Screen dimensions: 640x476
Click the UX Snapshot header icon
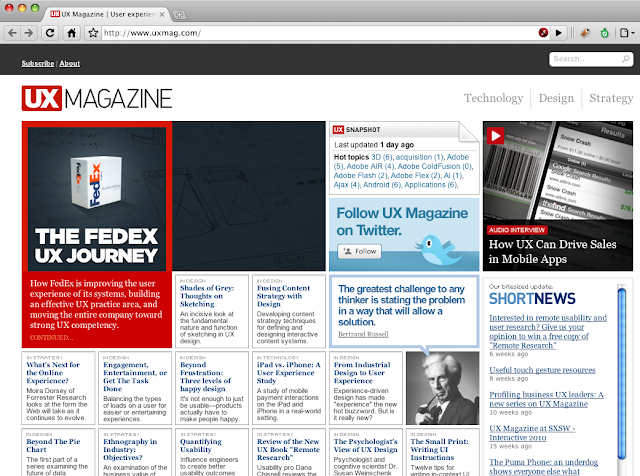click(x=338, y=129)
